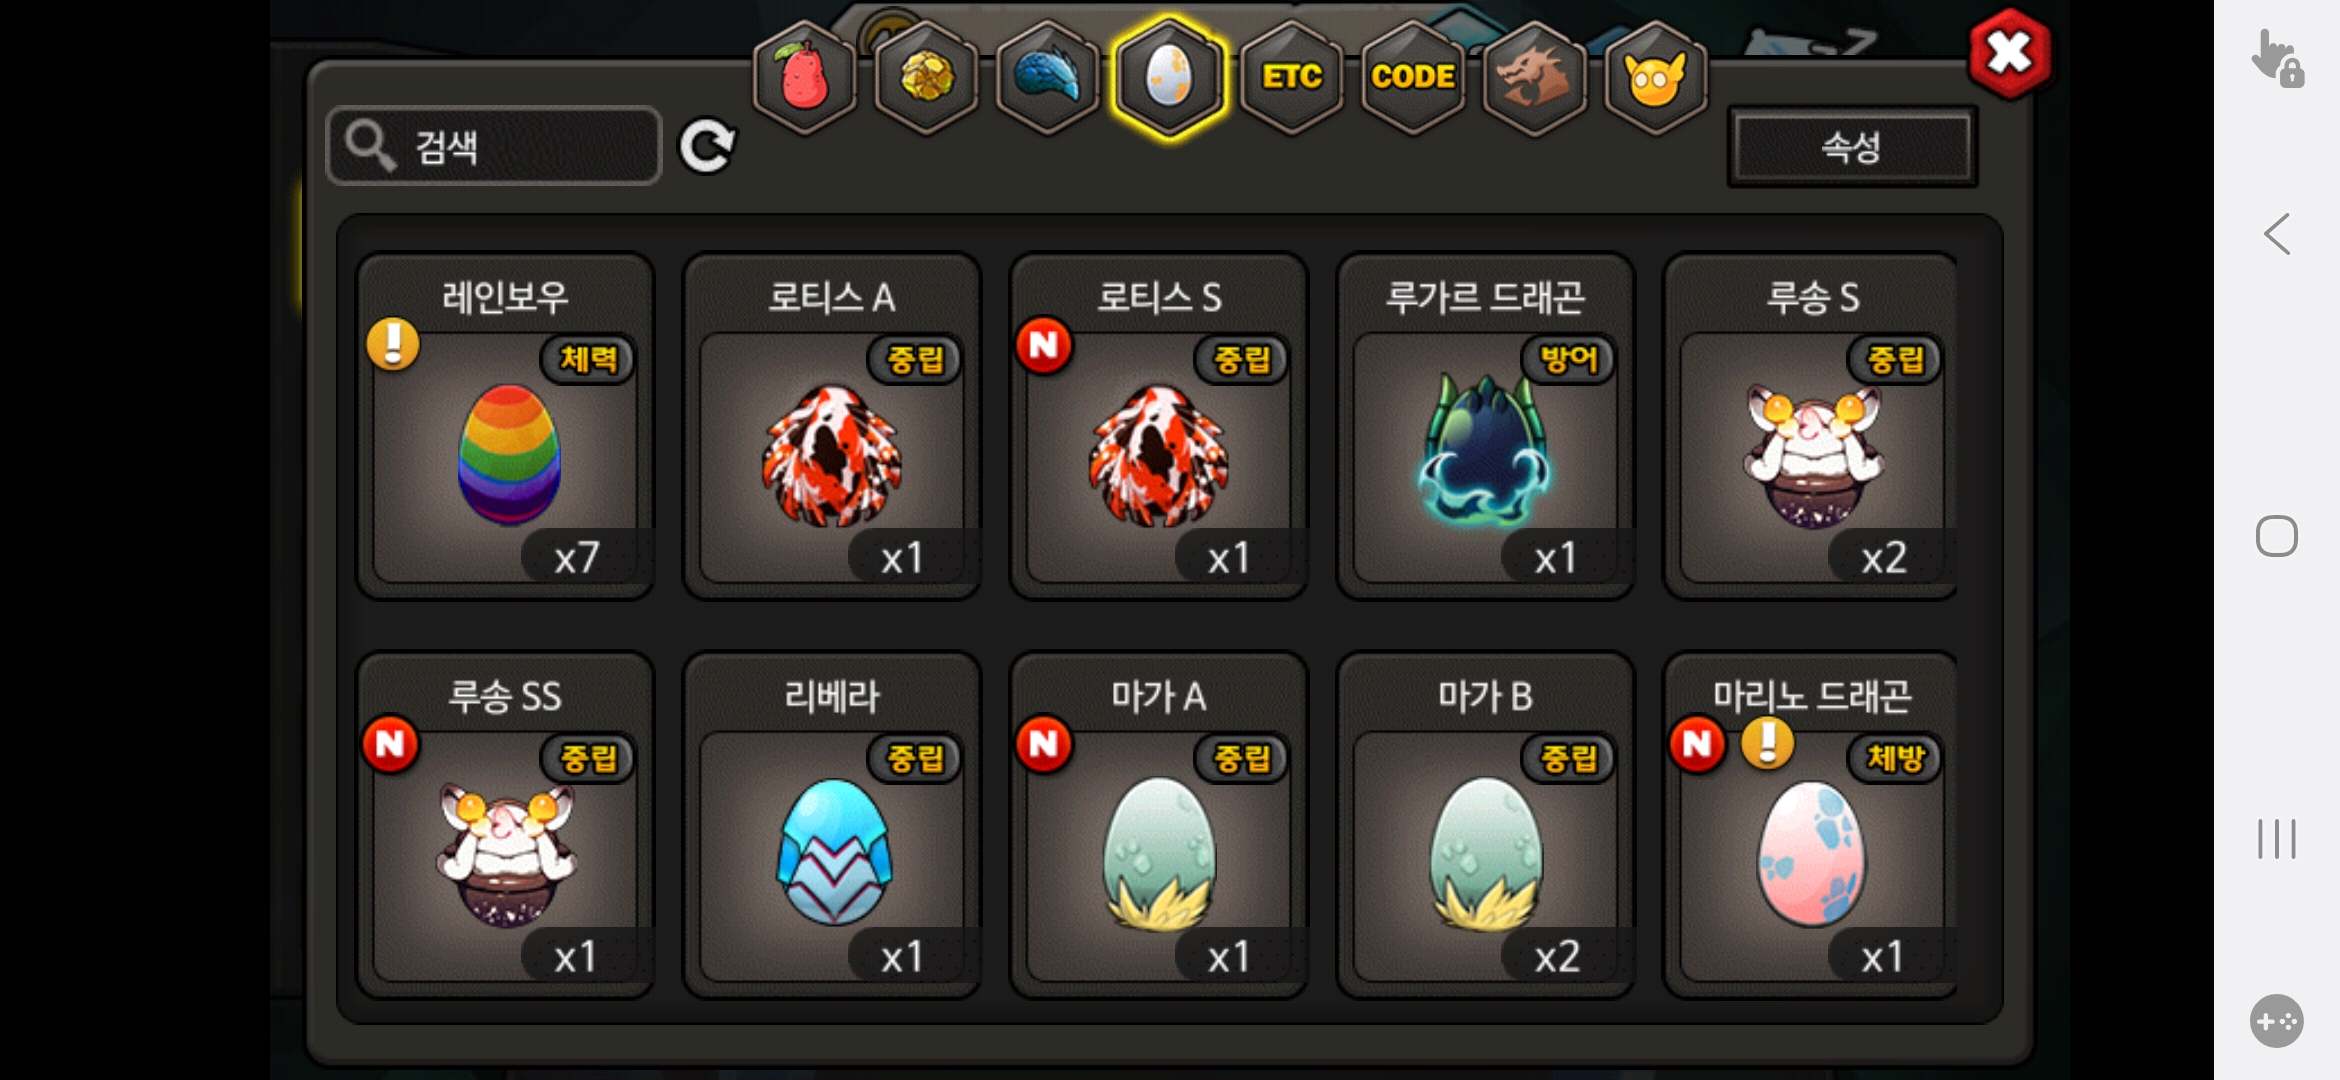Screen dimensions: 2340x1080
Task: Click the refresh arrow icon beside search
Action: (708, 147)
